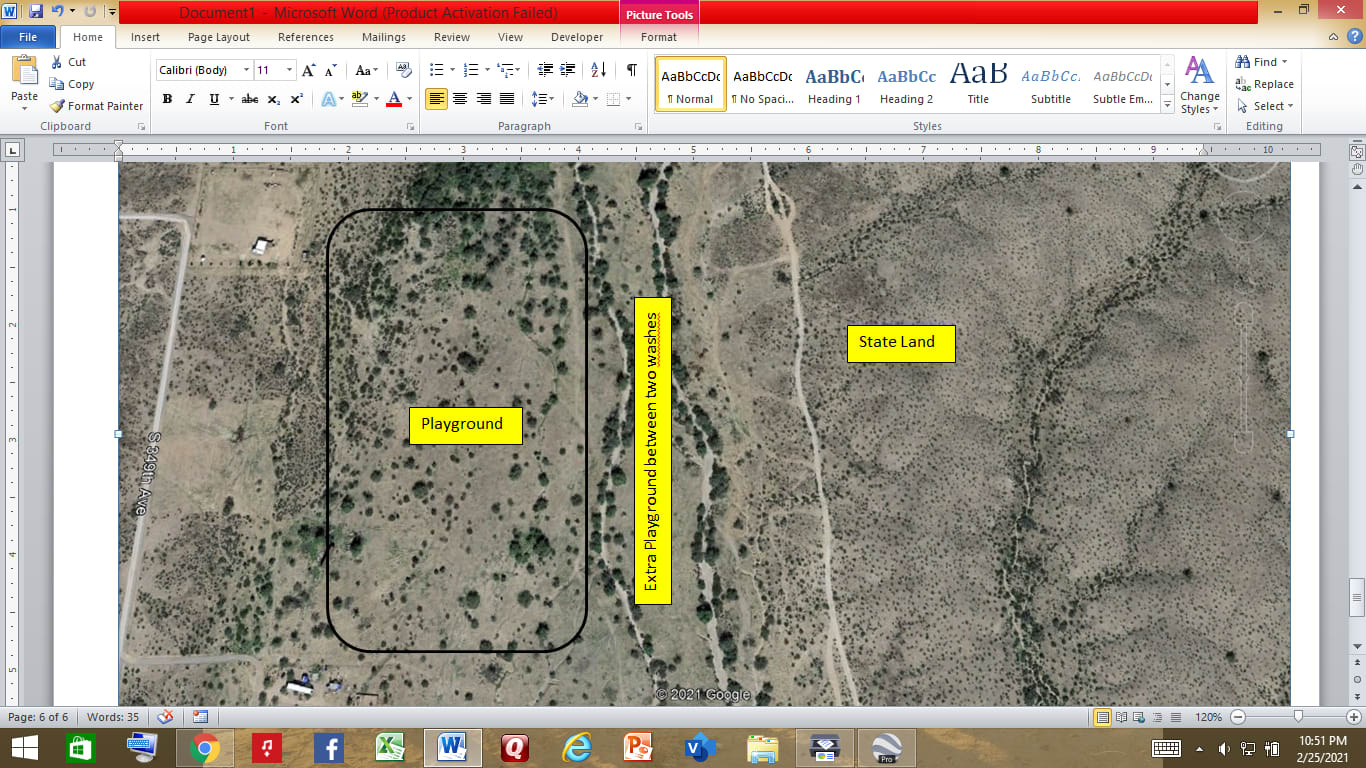Toggle italic formatting
This screenshot has width=1366, height=768.
click(190, 99)
